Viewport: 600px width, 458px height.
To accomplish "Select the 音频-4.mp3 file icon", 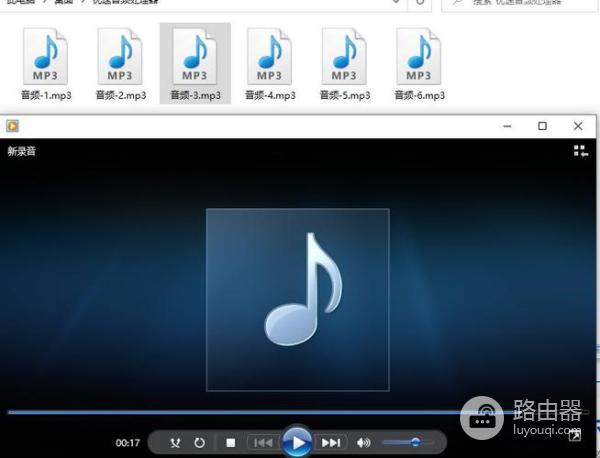I will (269, 56).
